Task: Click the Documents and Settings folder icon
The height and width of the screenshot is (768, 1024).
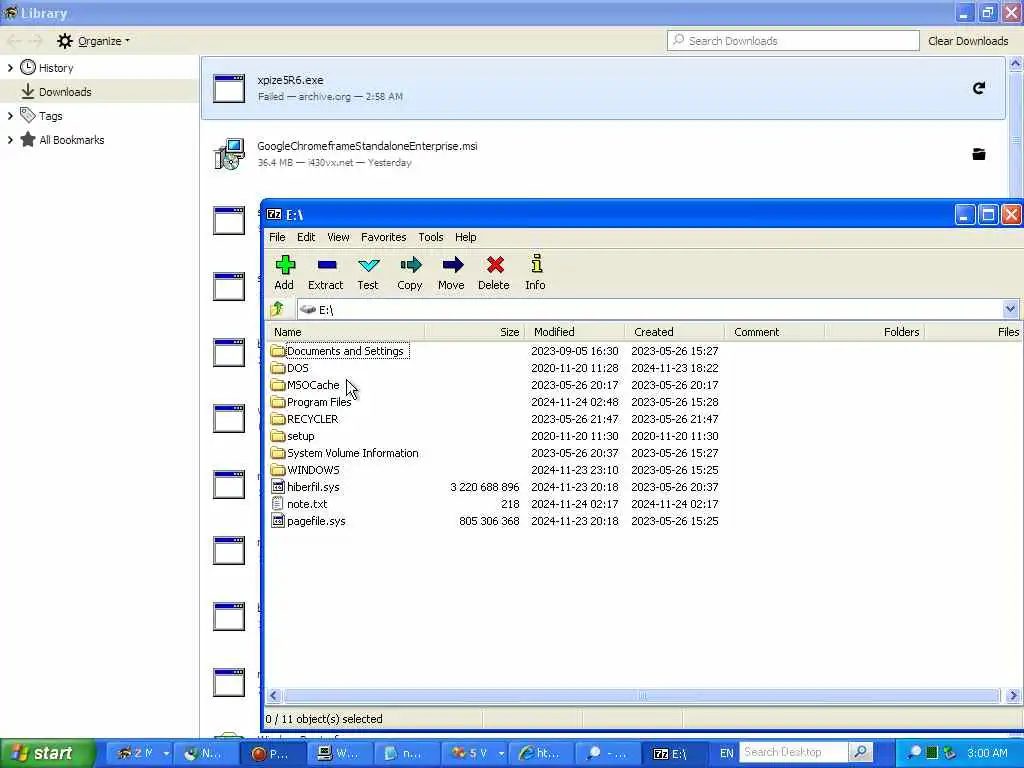Action: [x=278, y=351]
